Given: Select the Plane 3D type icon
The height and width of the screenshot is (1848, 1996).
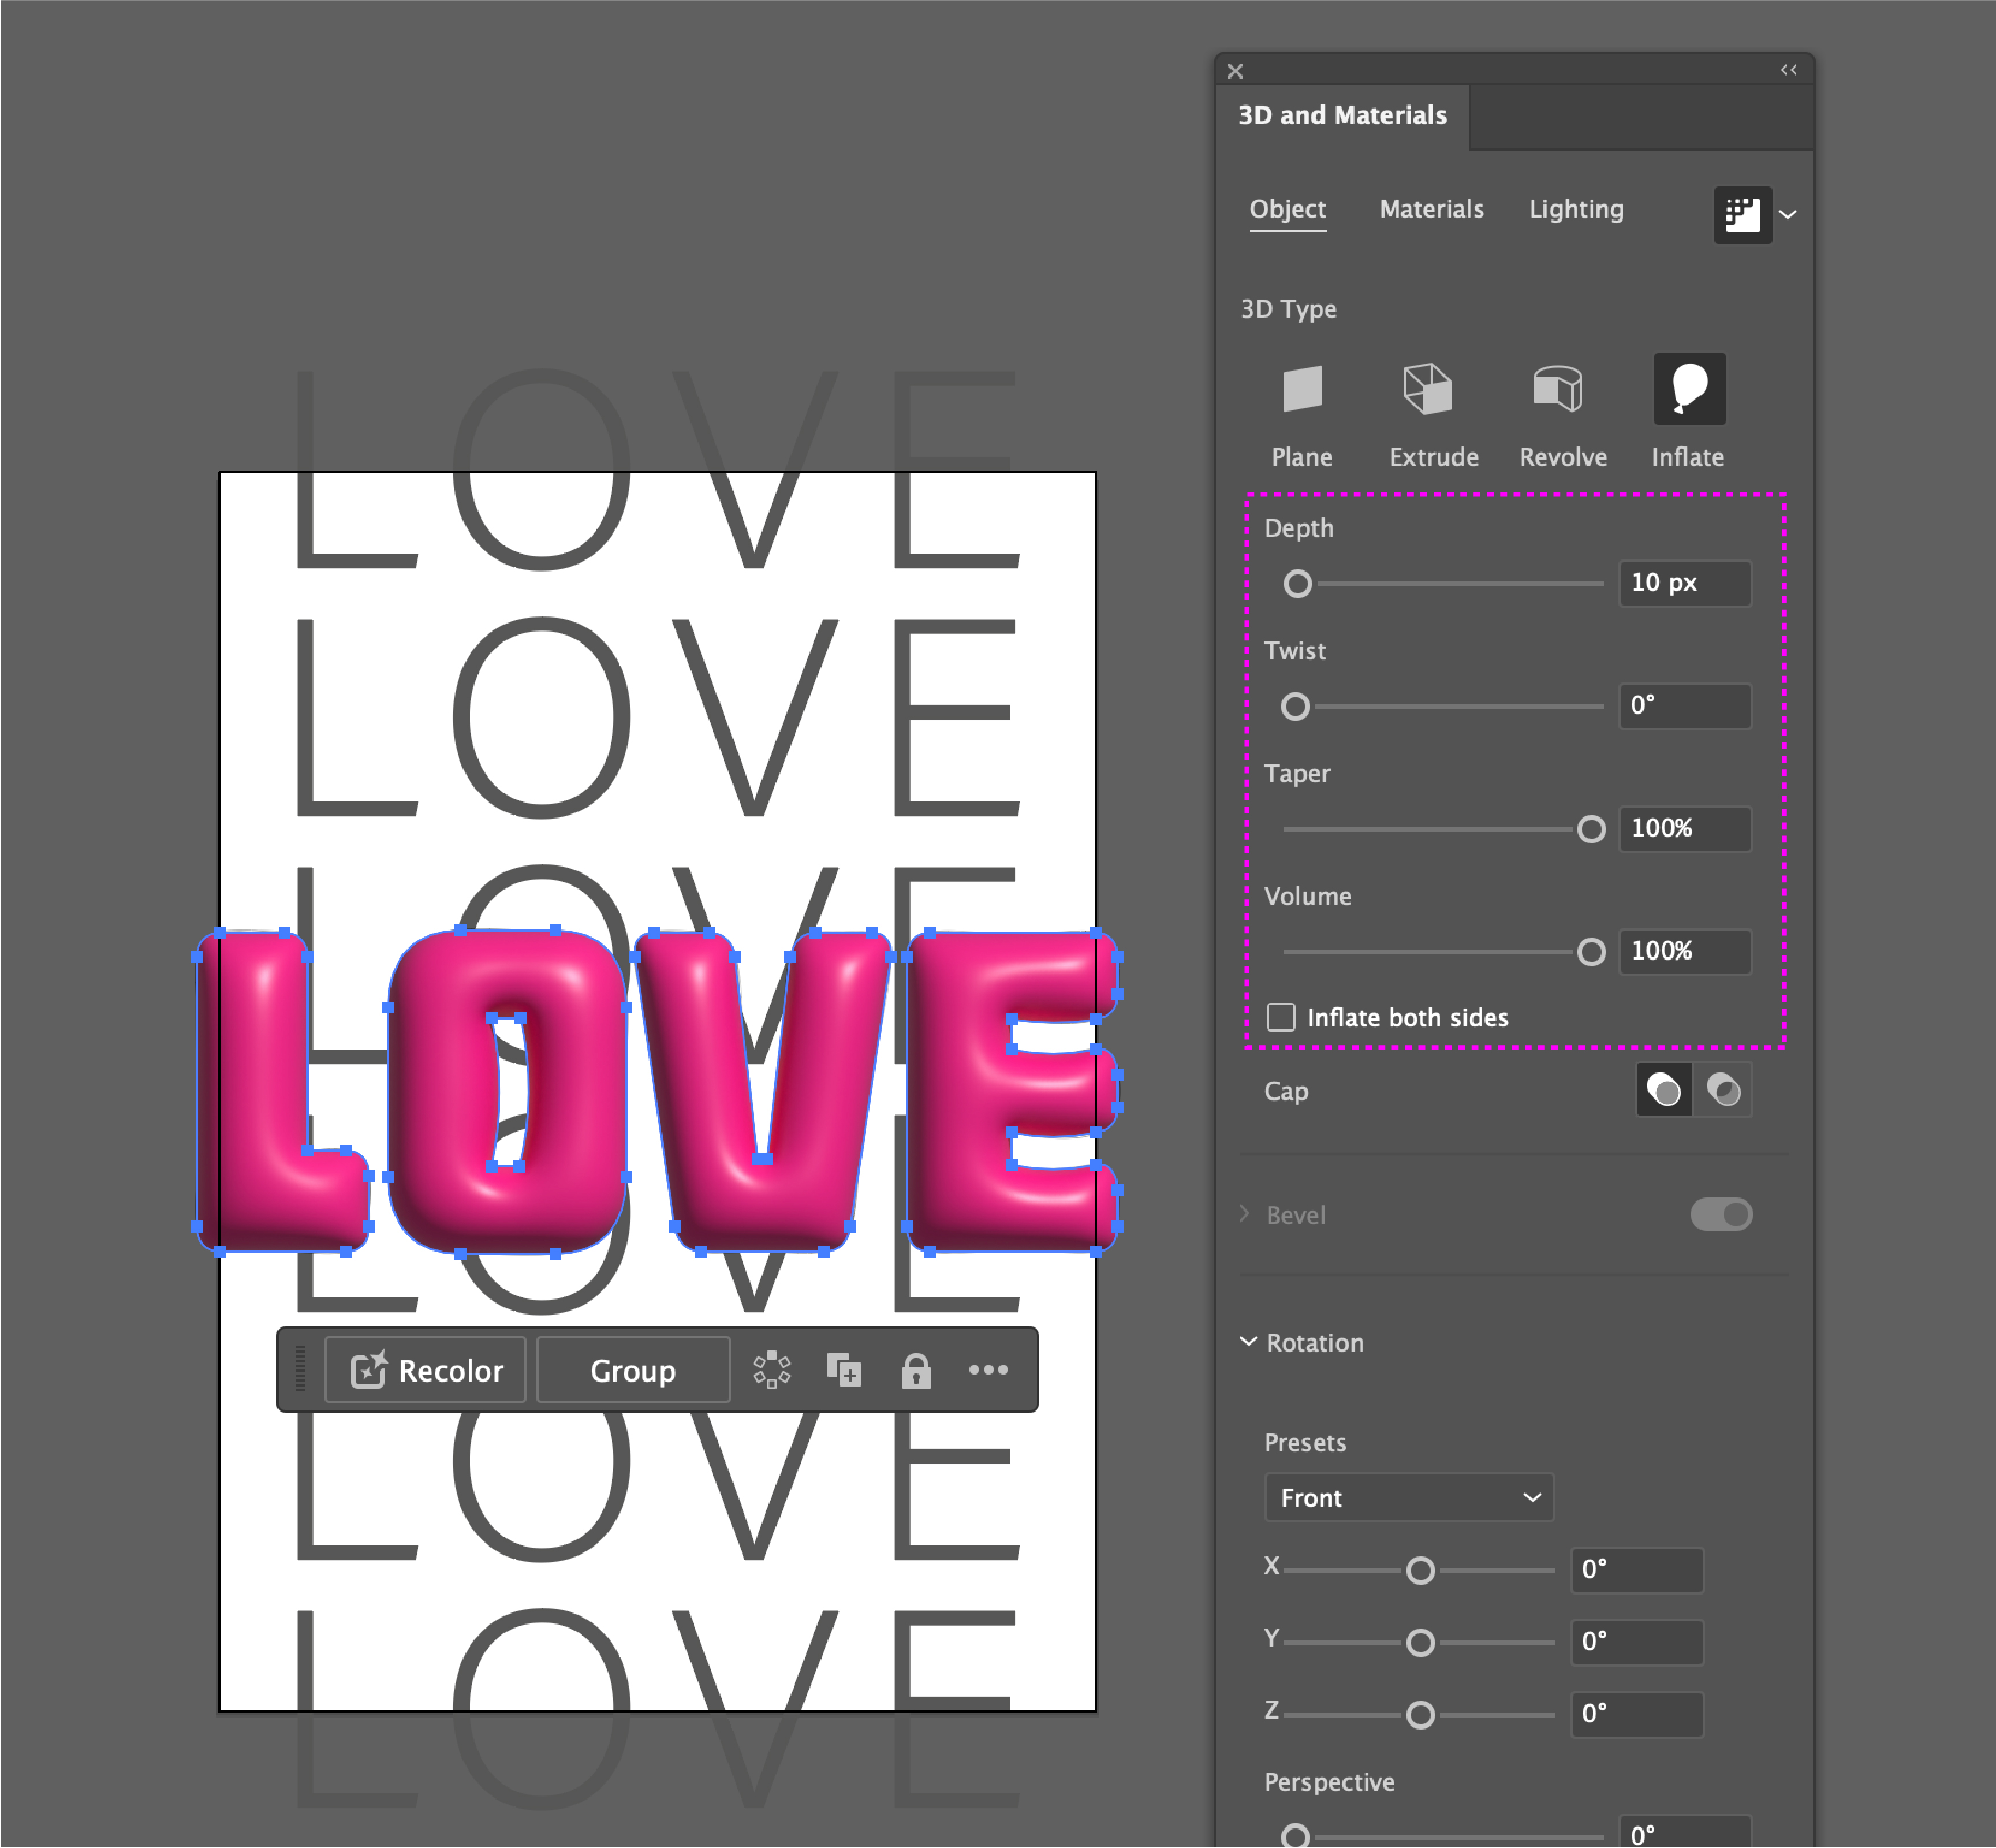Looking at the screenshot, I should tap(1302, 390).
